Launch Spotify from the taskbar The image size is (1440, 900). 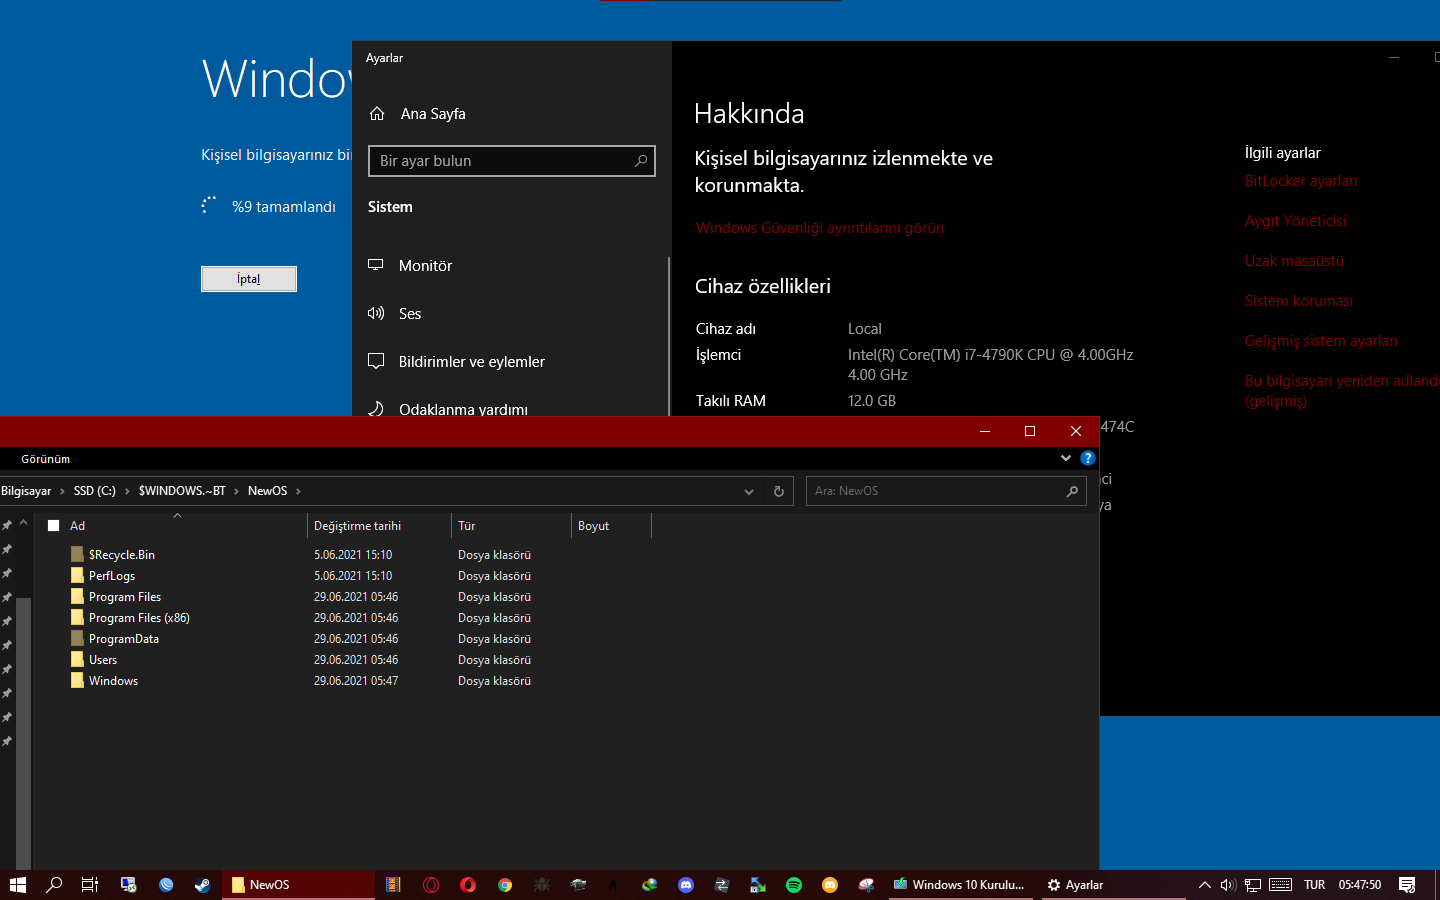pyautogui.click(x=794, y=885)
